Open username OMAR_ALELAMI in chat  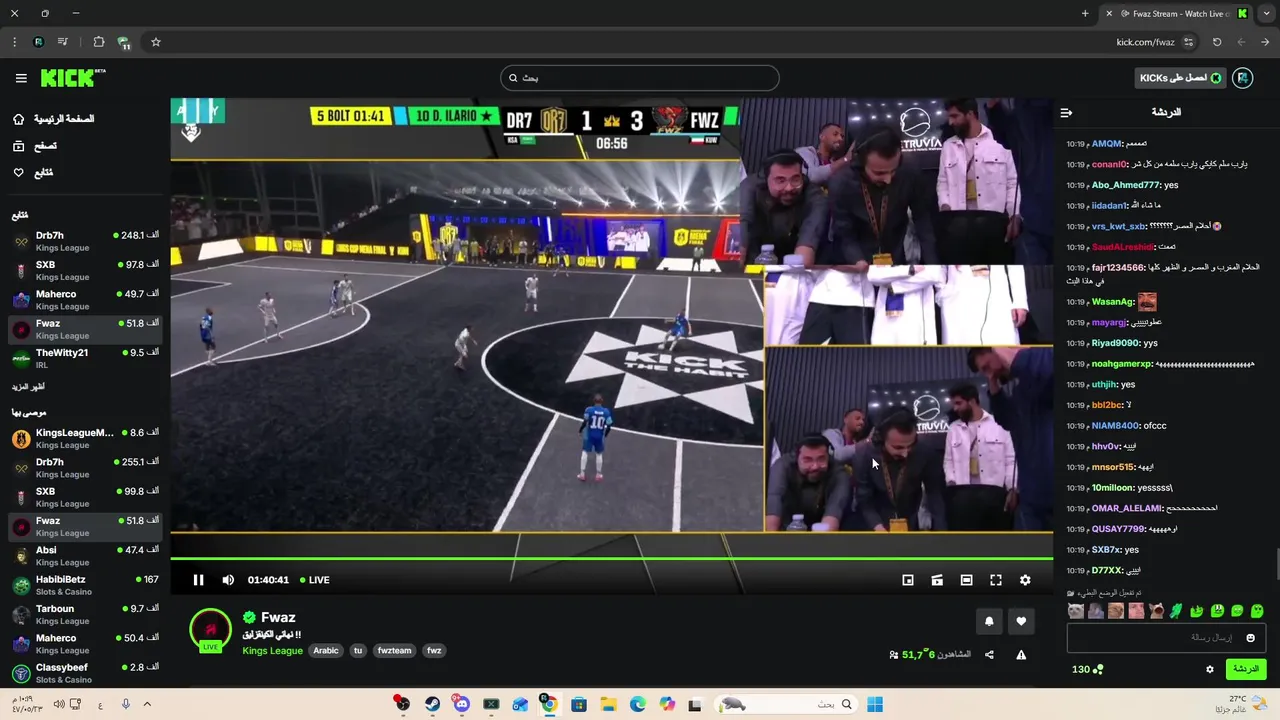1126,508
